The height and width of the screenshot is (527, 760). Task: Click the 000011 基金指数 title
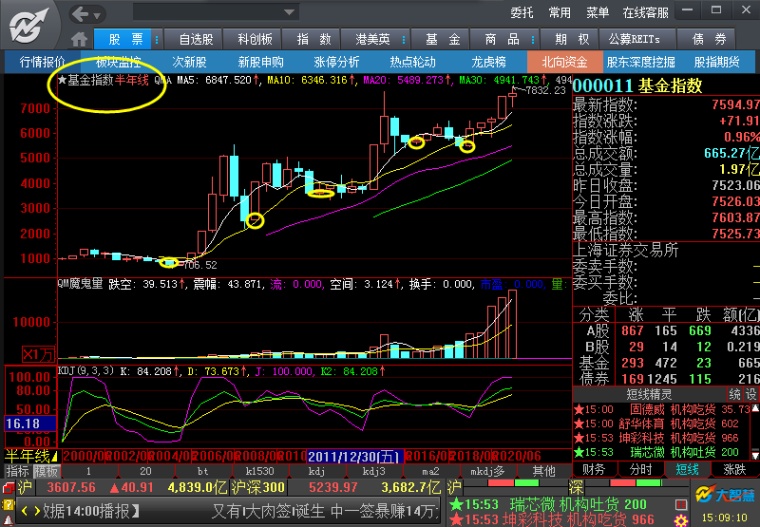(637, 86)
